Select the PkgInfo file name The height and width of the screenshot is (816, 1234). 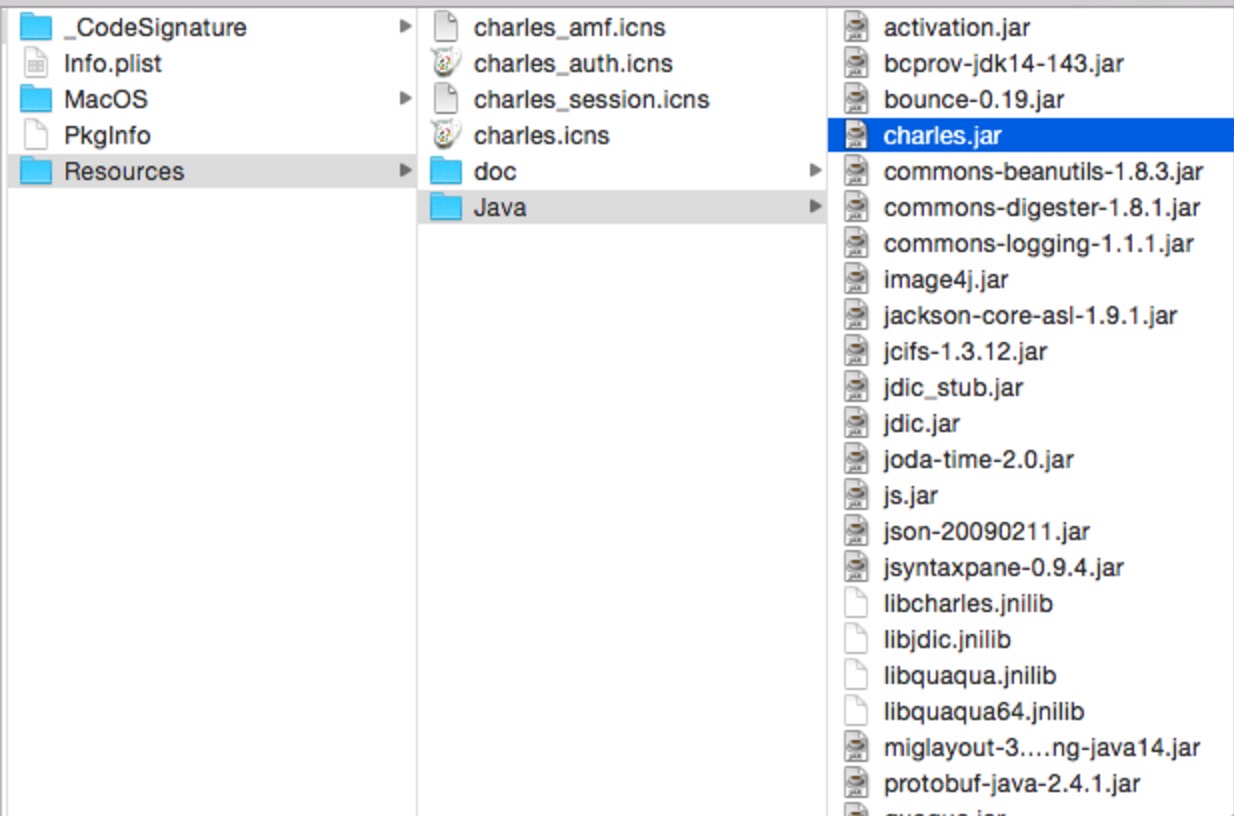[x=107, y=135]
